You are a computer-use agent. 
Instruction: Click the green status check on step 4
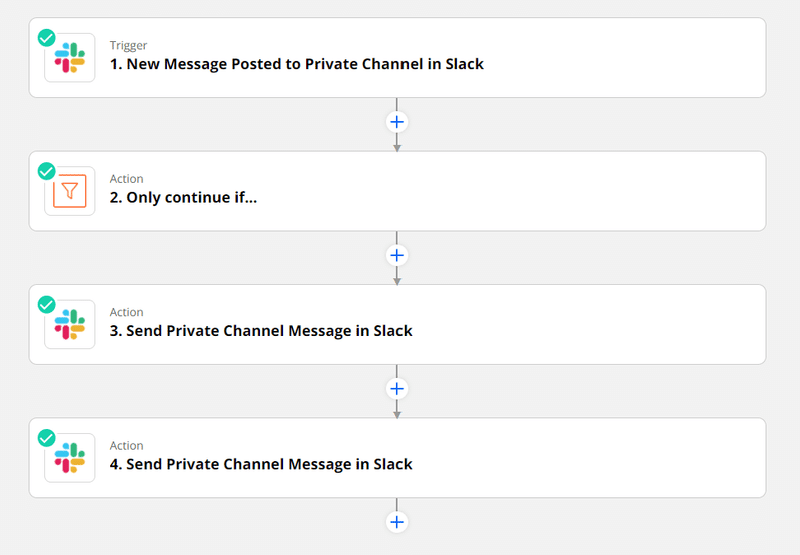[x=46, y=438]
